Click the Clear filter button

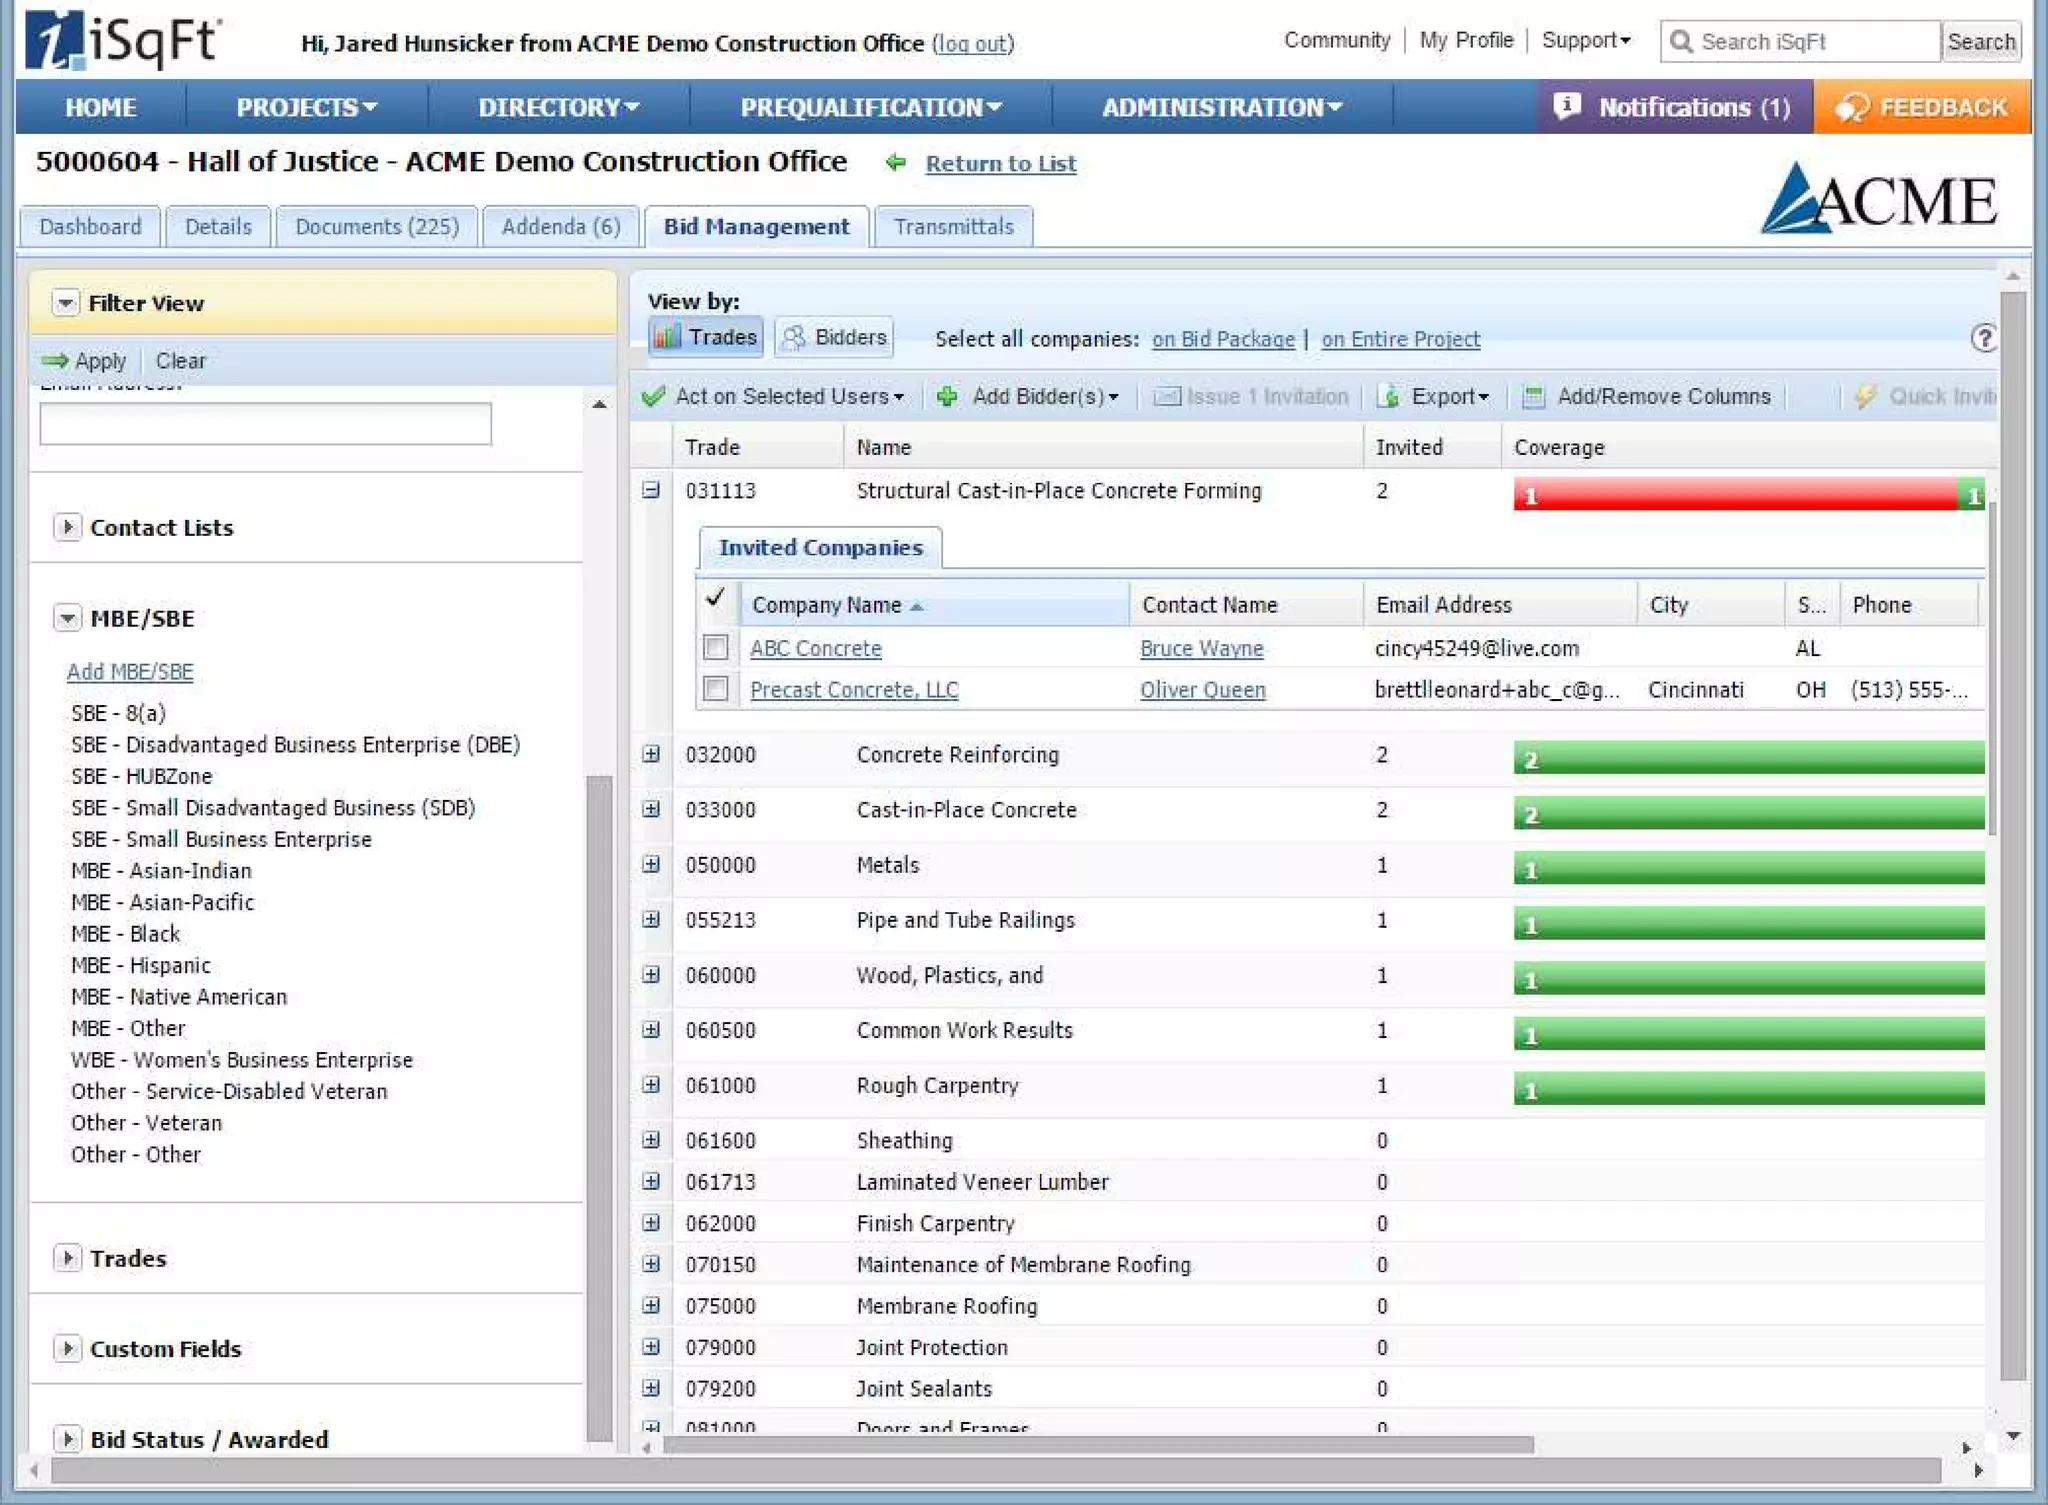point(180,360)
